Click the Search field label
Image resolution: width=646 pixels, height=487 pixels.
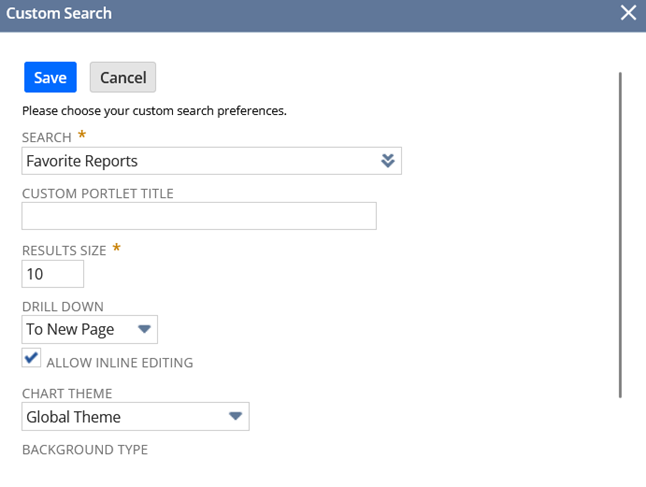click(47, 137)
